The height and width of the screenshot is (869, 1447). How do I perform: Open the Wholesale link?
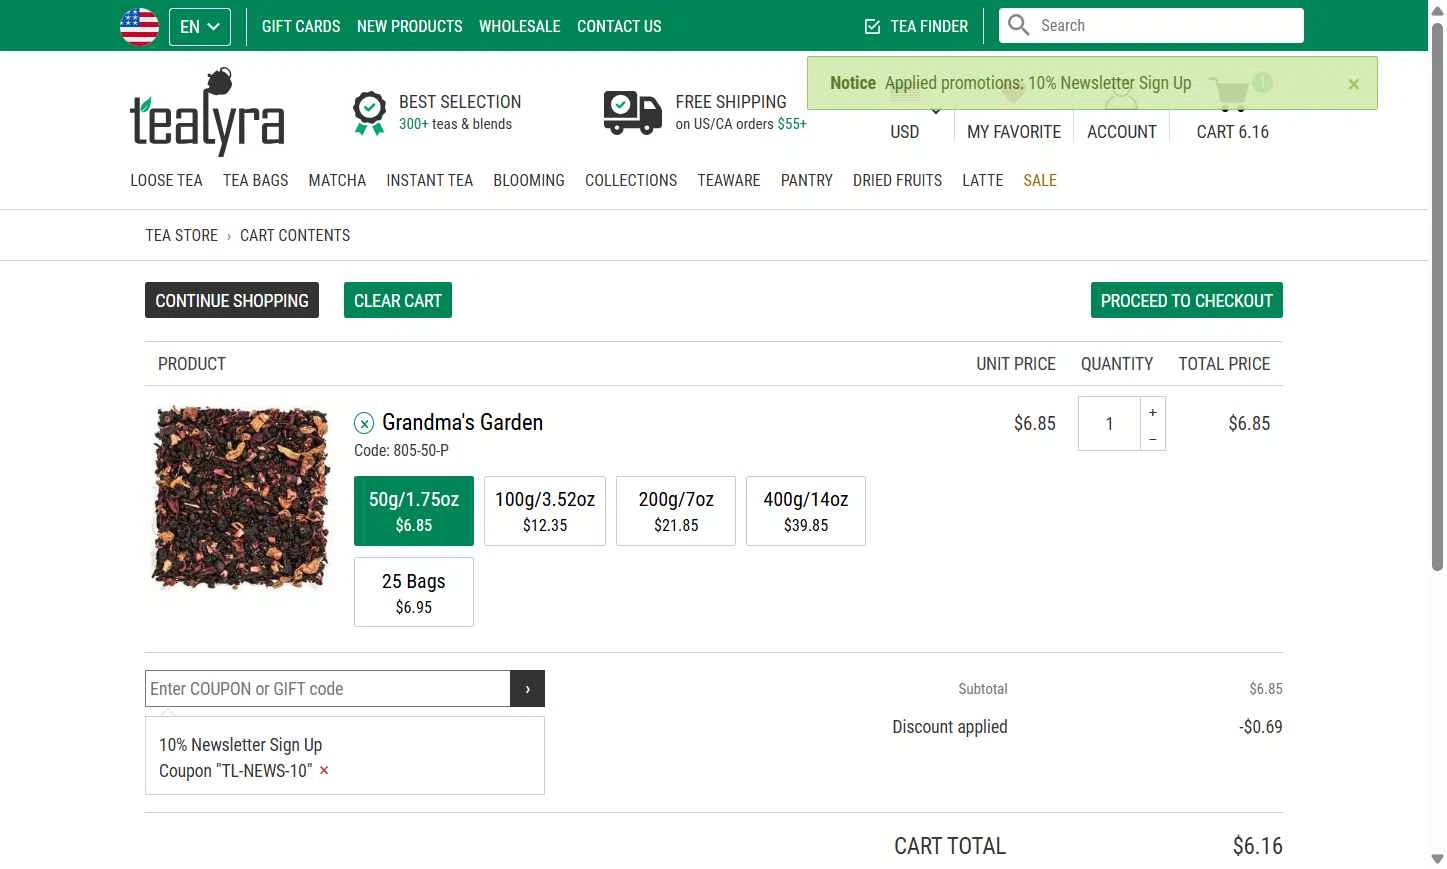[520, 26]
